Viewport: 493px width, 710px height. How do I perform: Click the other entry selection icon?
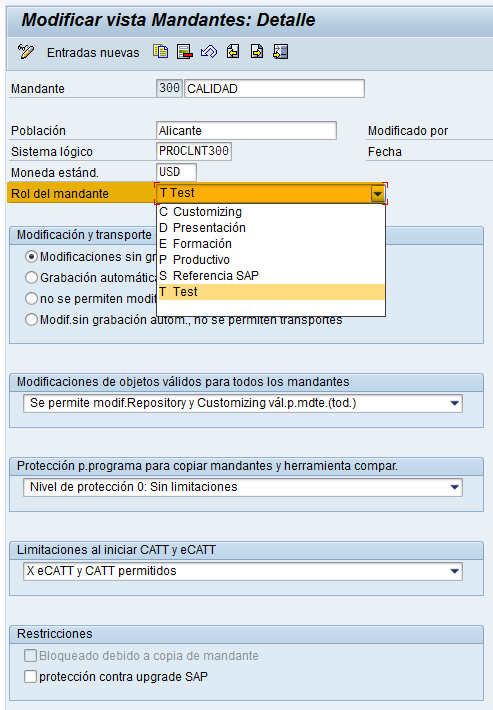[x=281, y=52]
